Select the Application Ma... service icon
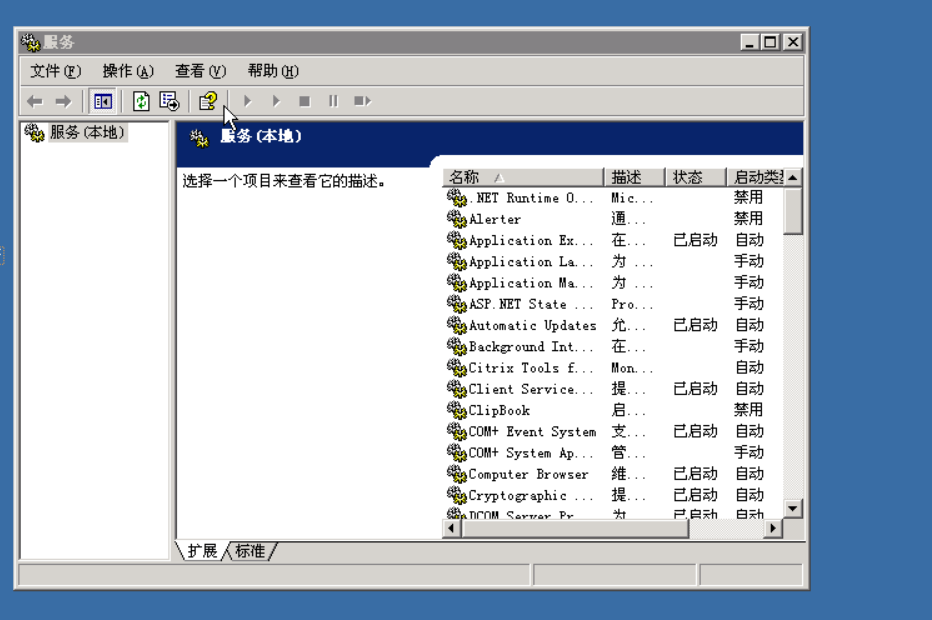Image resolution: width=932 pixels, height=620 pixels. (456, 283)
